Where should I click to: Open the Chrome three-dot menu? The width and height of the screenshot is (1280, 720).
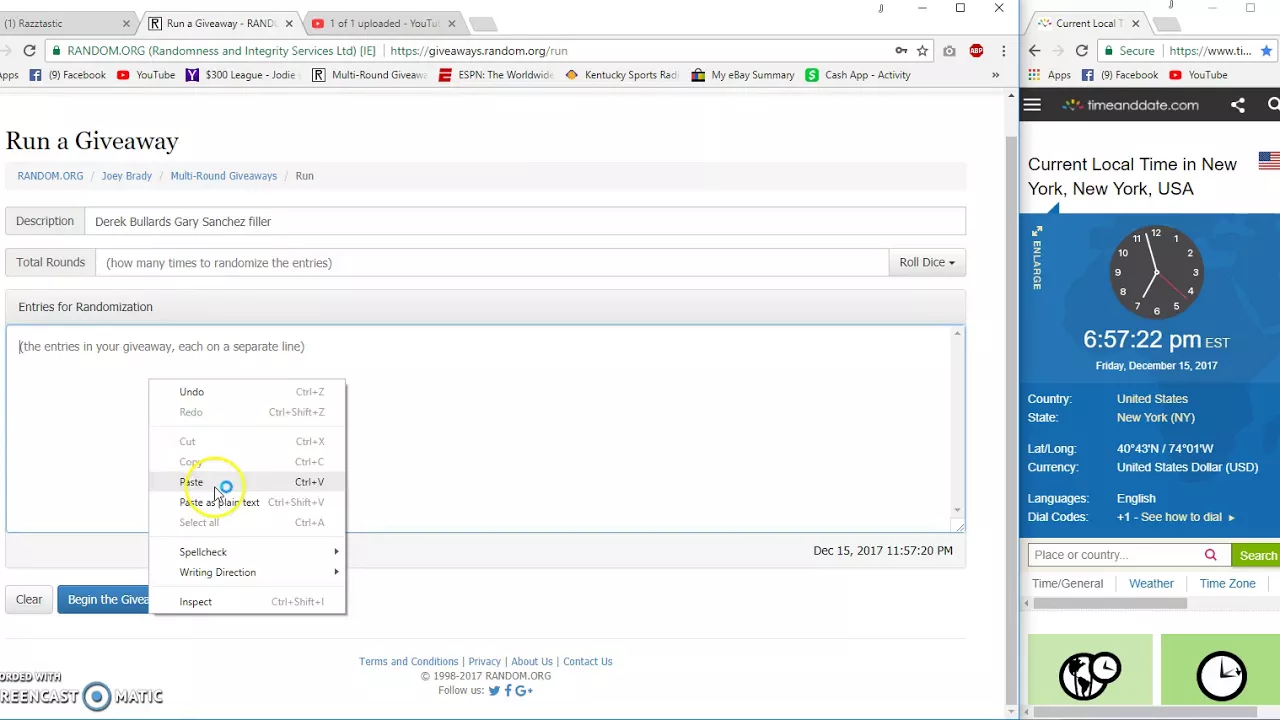pos(1003,51)
